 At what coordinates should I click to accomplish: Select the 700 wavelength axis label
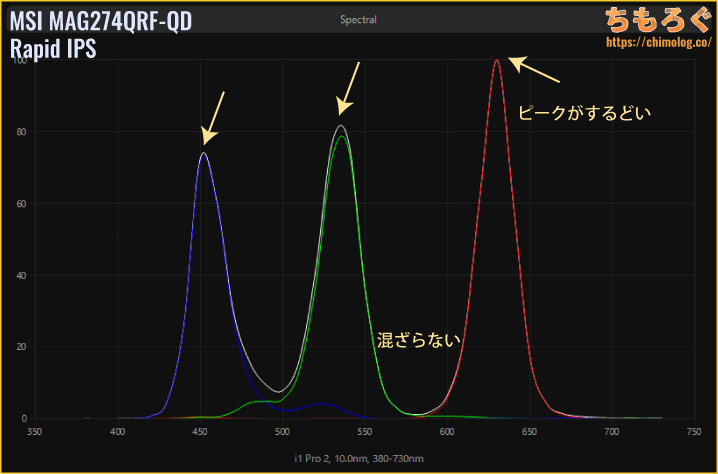click(611, 432)
